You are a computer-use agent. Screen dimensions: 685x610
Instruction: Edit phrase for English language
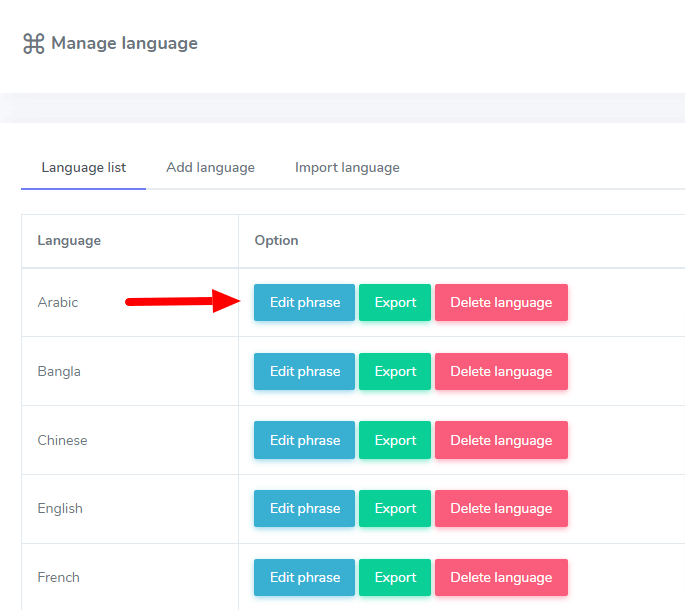point(304,509)
